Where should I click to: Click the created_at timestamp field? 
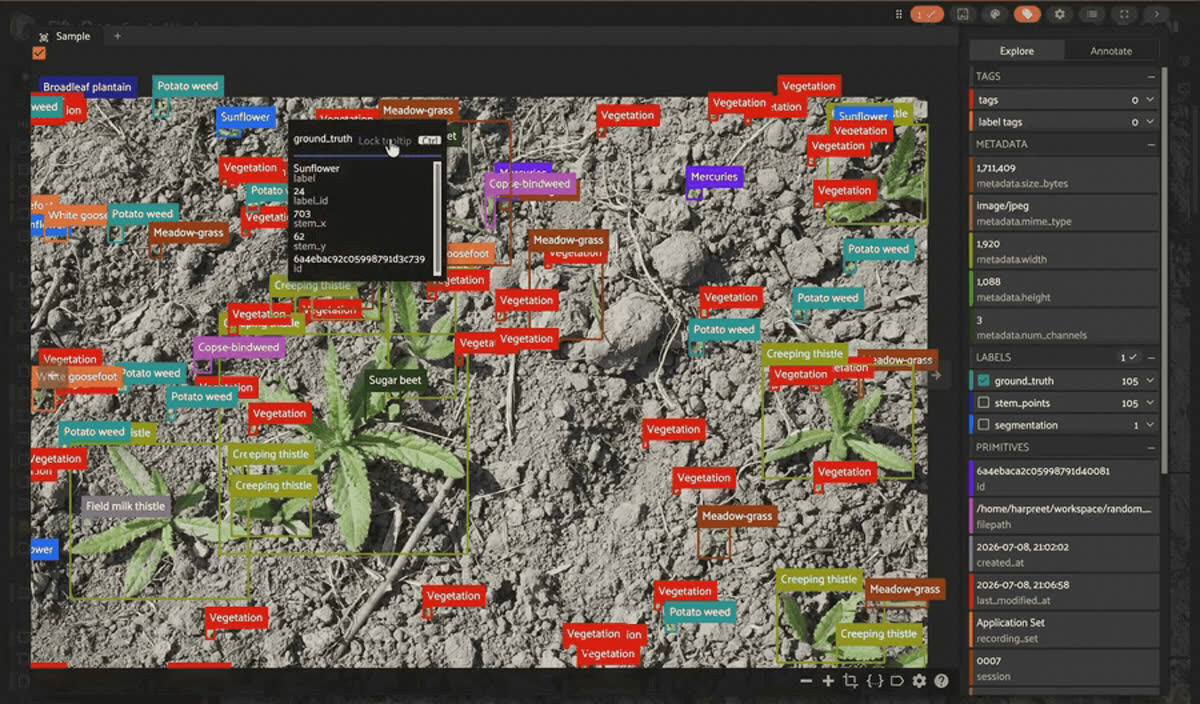(x=1065, y=553)
